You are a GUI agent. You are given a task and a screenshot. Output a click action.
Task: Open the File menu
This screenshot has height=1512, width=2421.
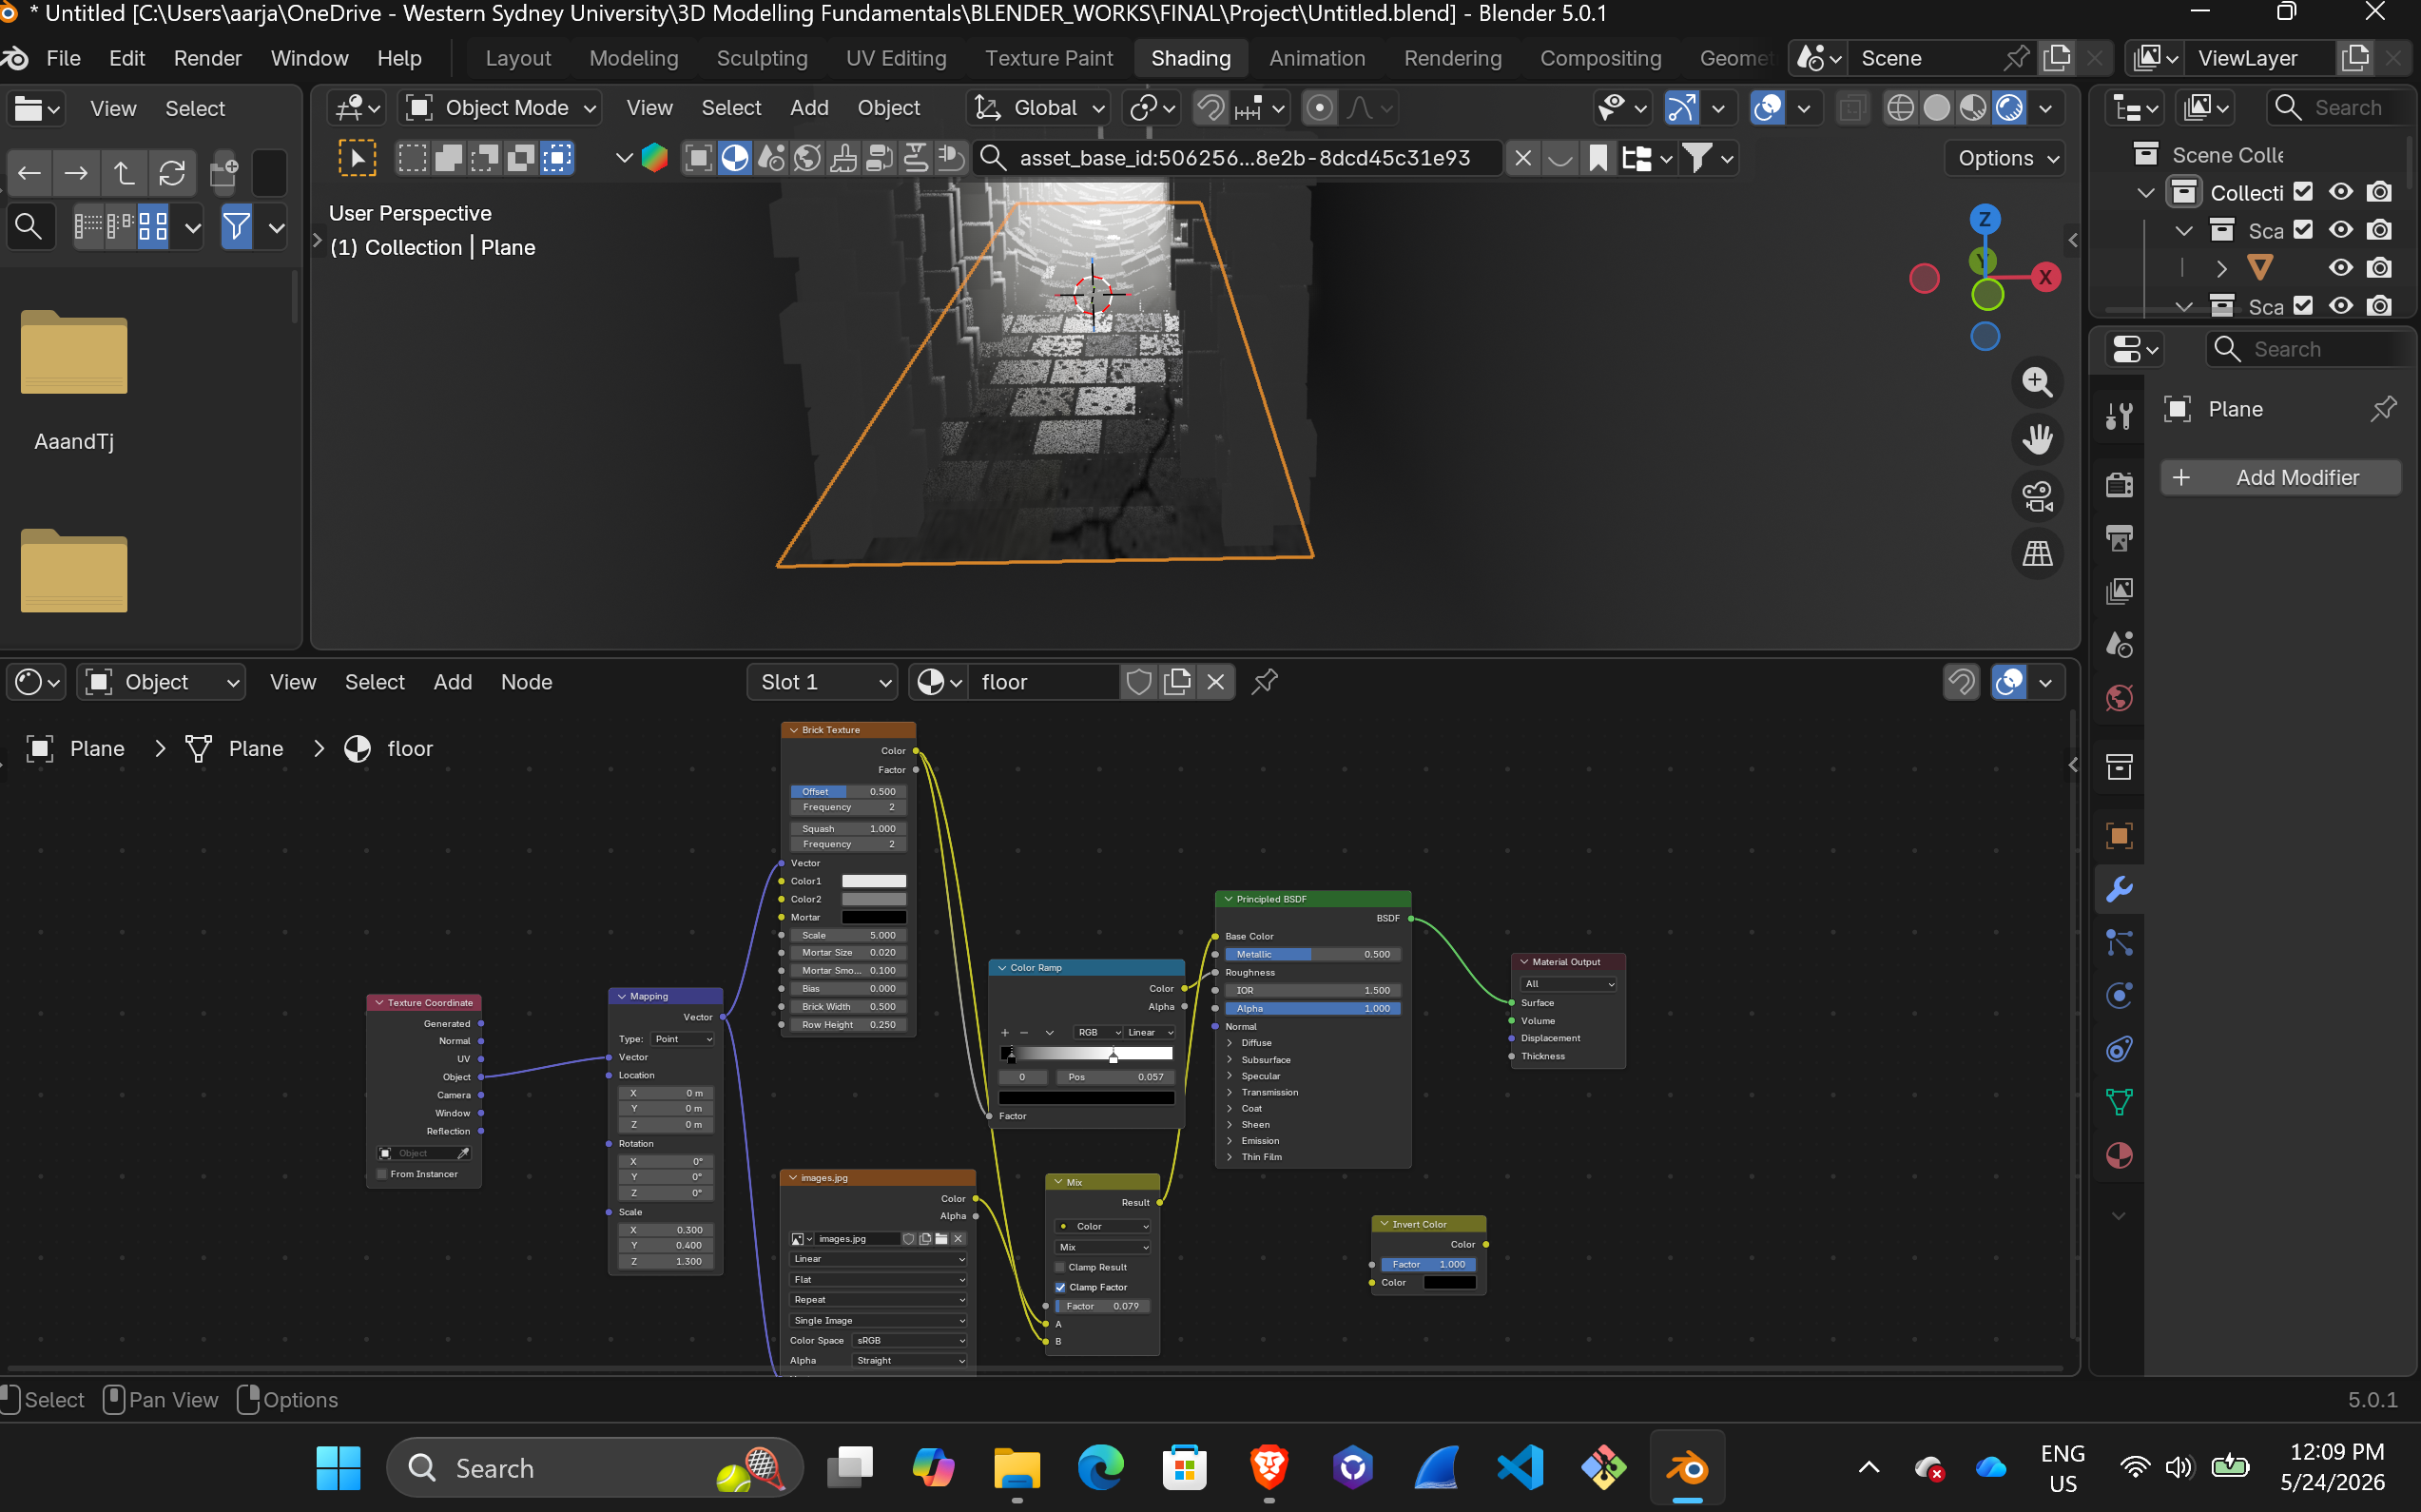[63, 58]
